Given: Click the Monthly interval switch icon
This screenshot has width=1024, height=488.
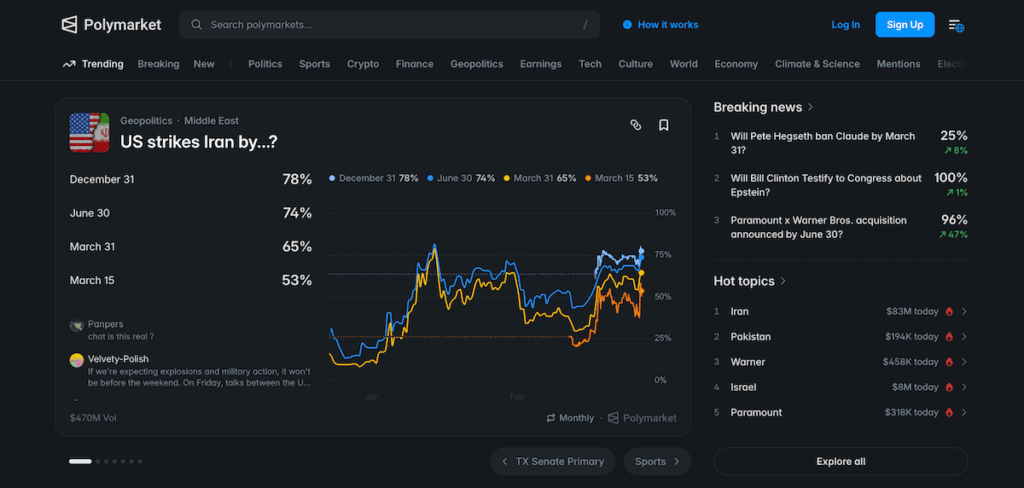Looking at the screenshot, I should pos(551,418).
